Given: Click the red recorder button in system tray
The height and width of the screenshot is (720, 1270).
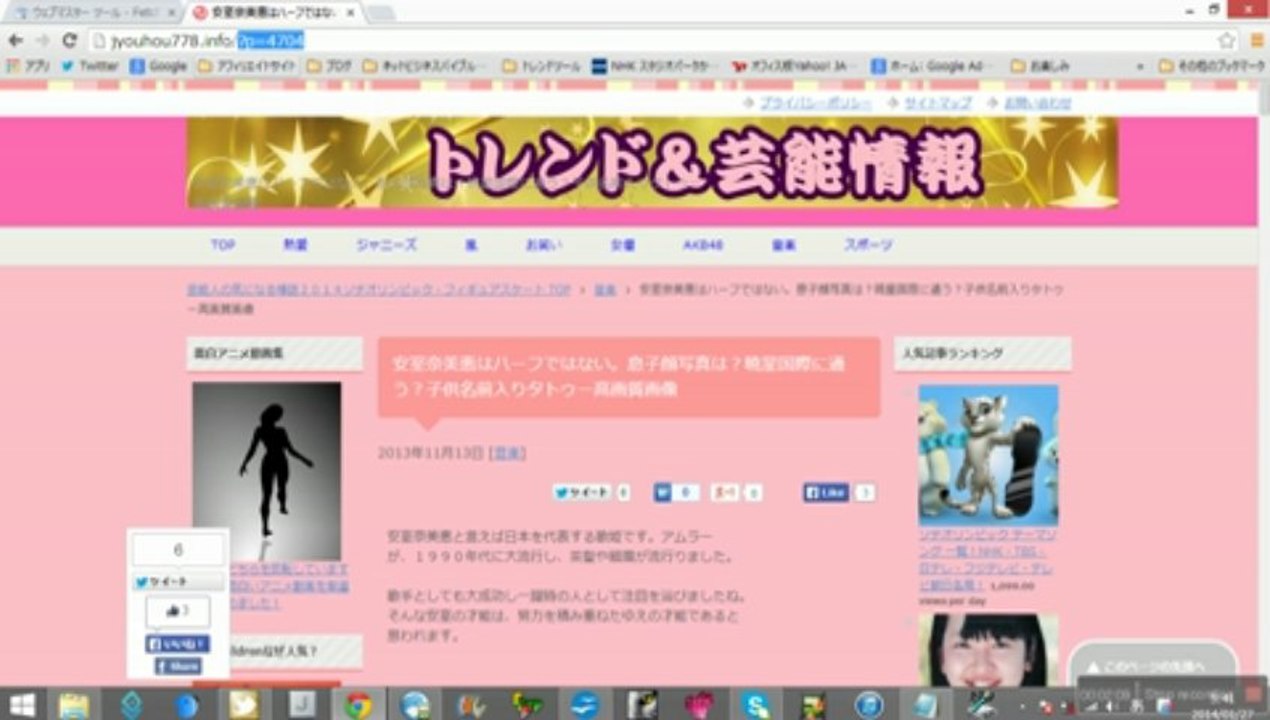Looking at the screenshot, I should 1253,693.
